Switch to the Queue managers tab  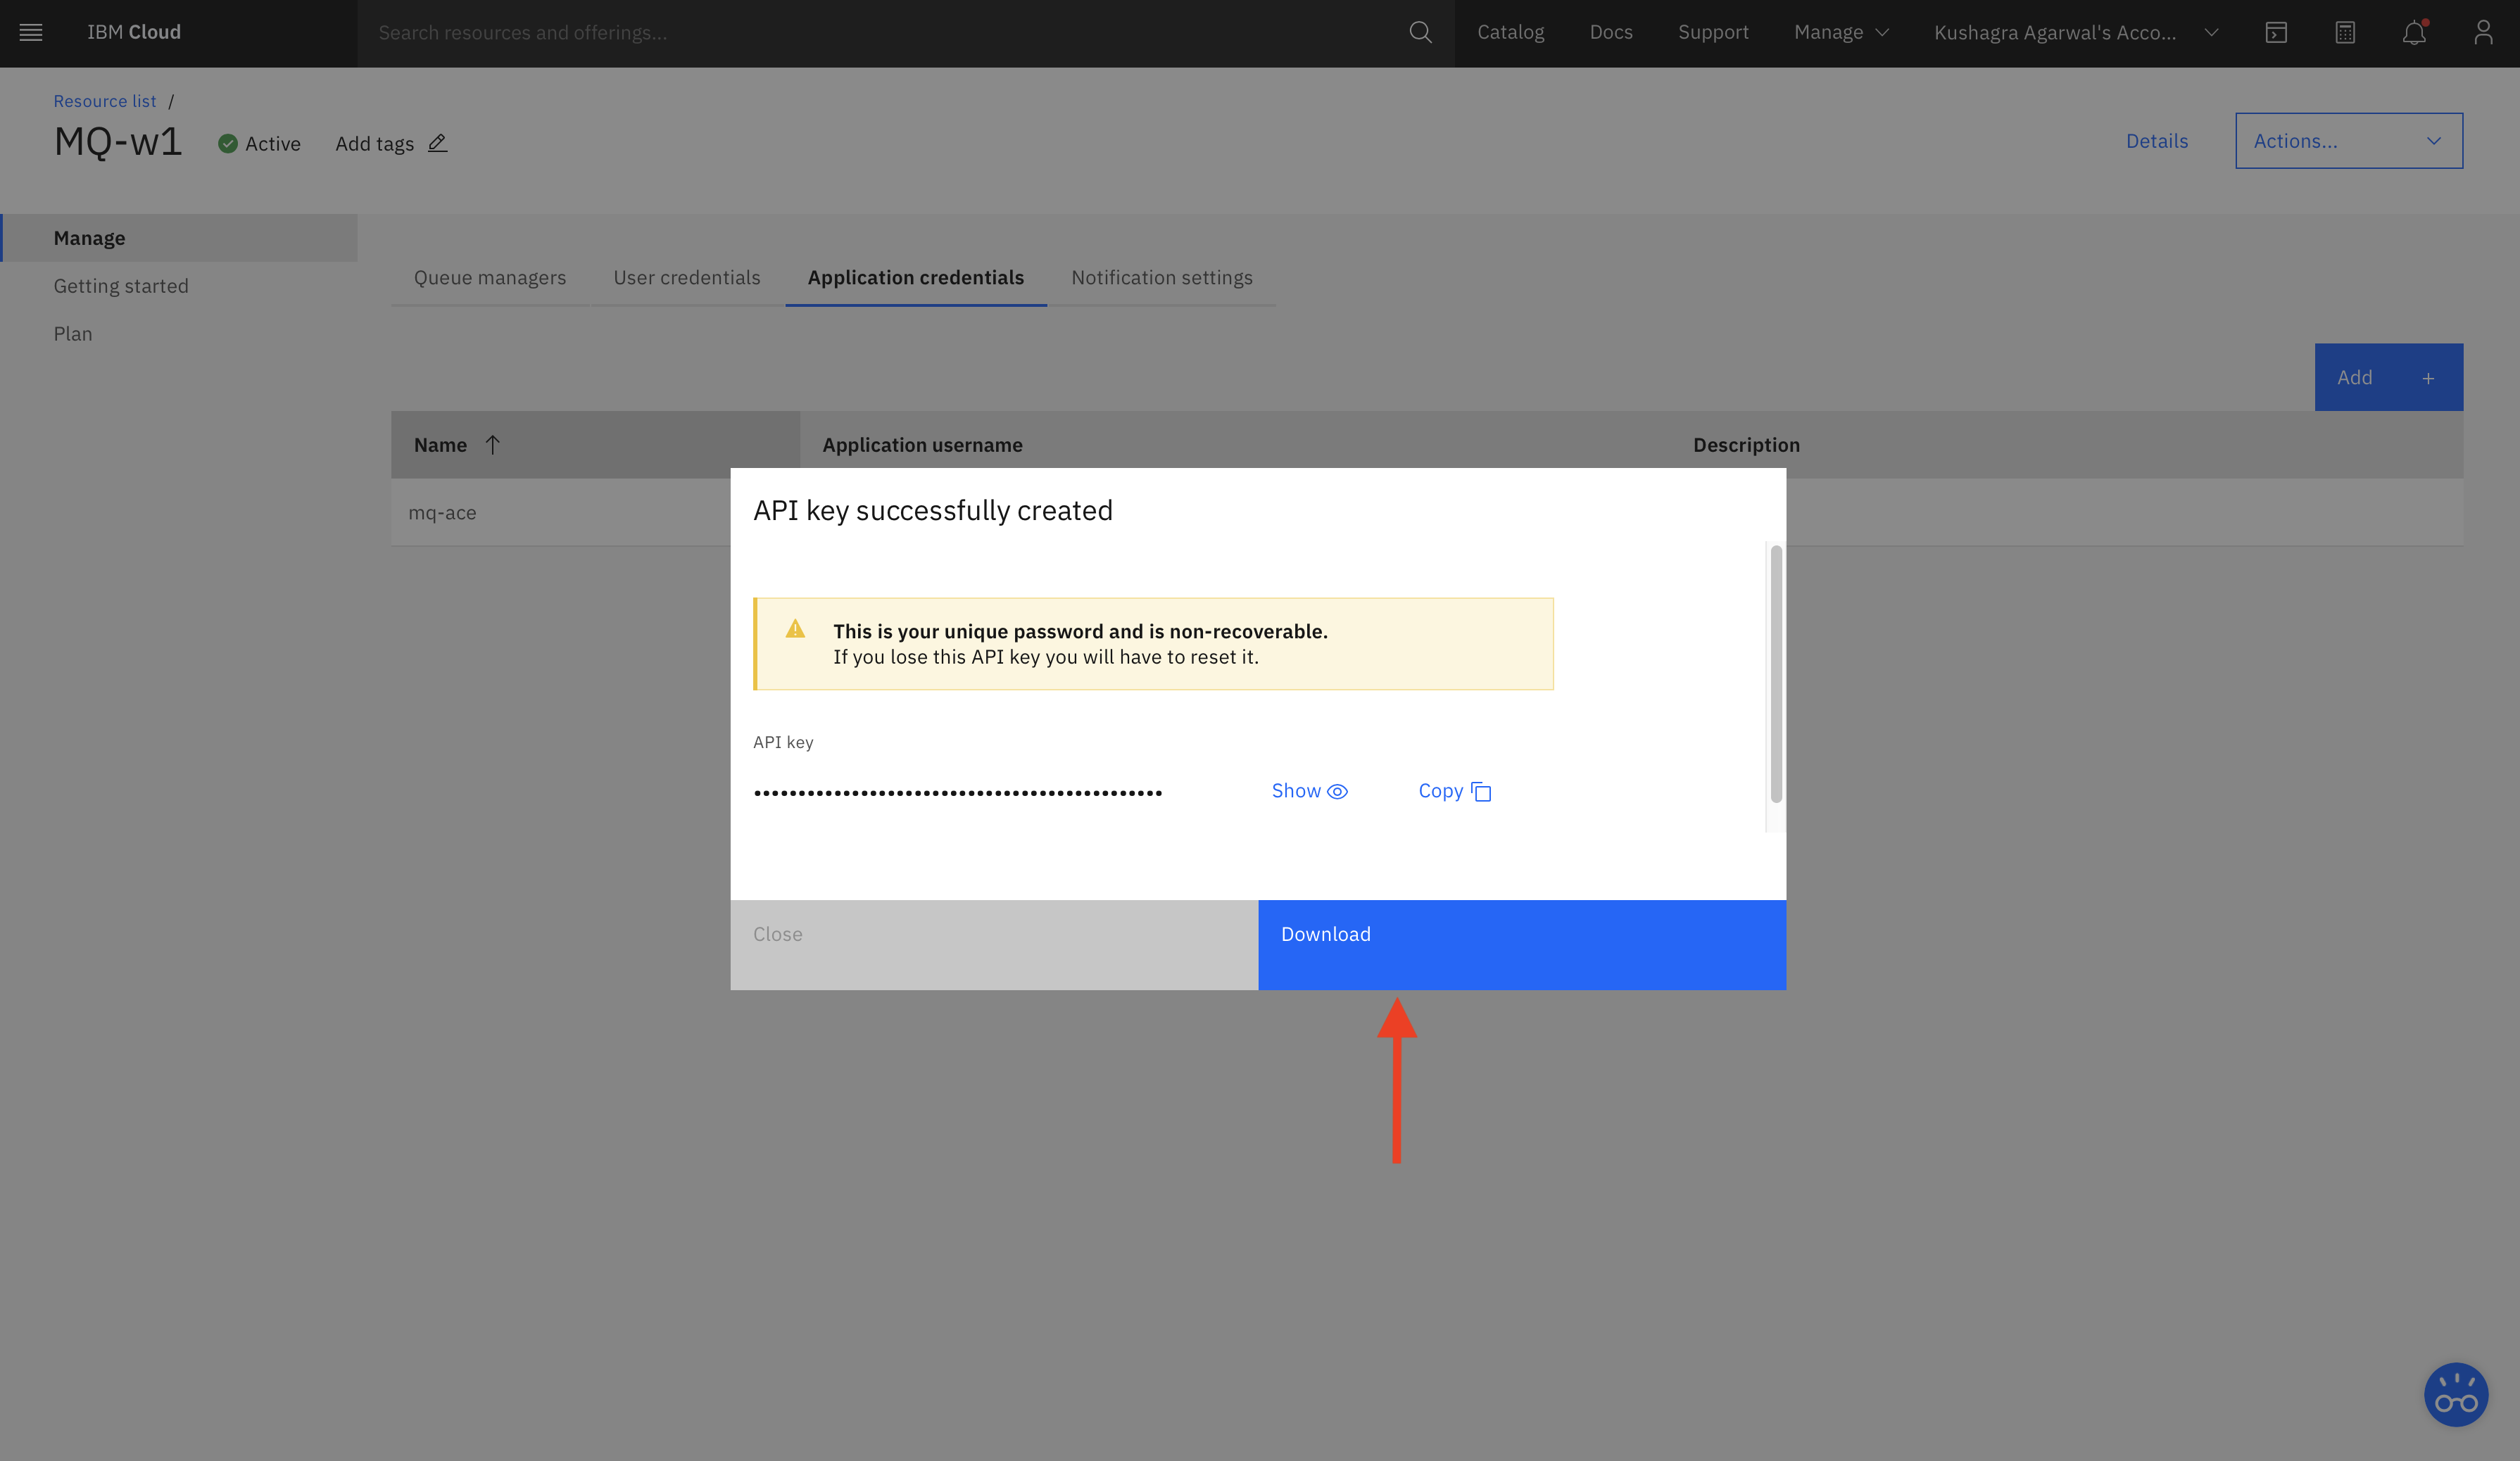pos(490,278)
